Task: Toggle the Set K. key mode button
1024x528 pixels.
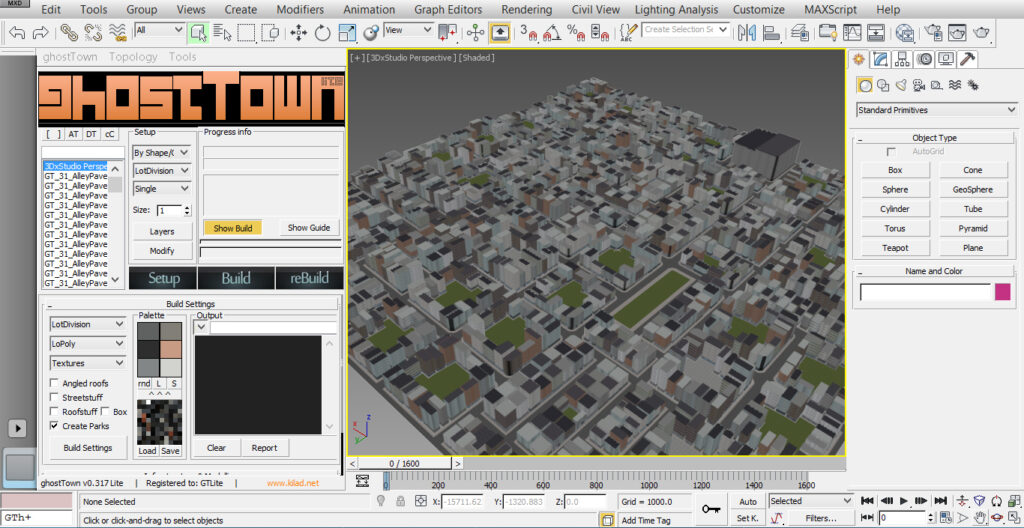Action: click(x=747, y=518)
